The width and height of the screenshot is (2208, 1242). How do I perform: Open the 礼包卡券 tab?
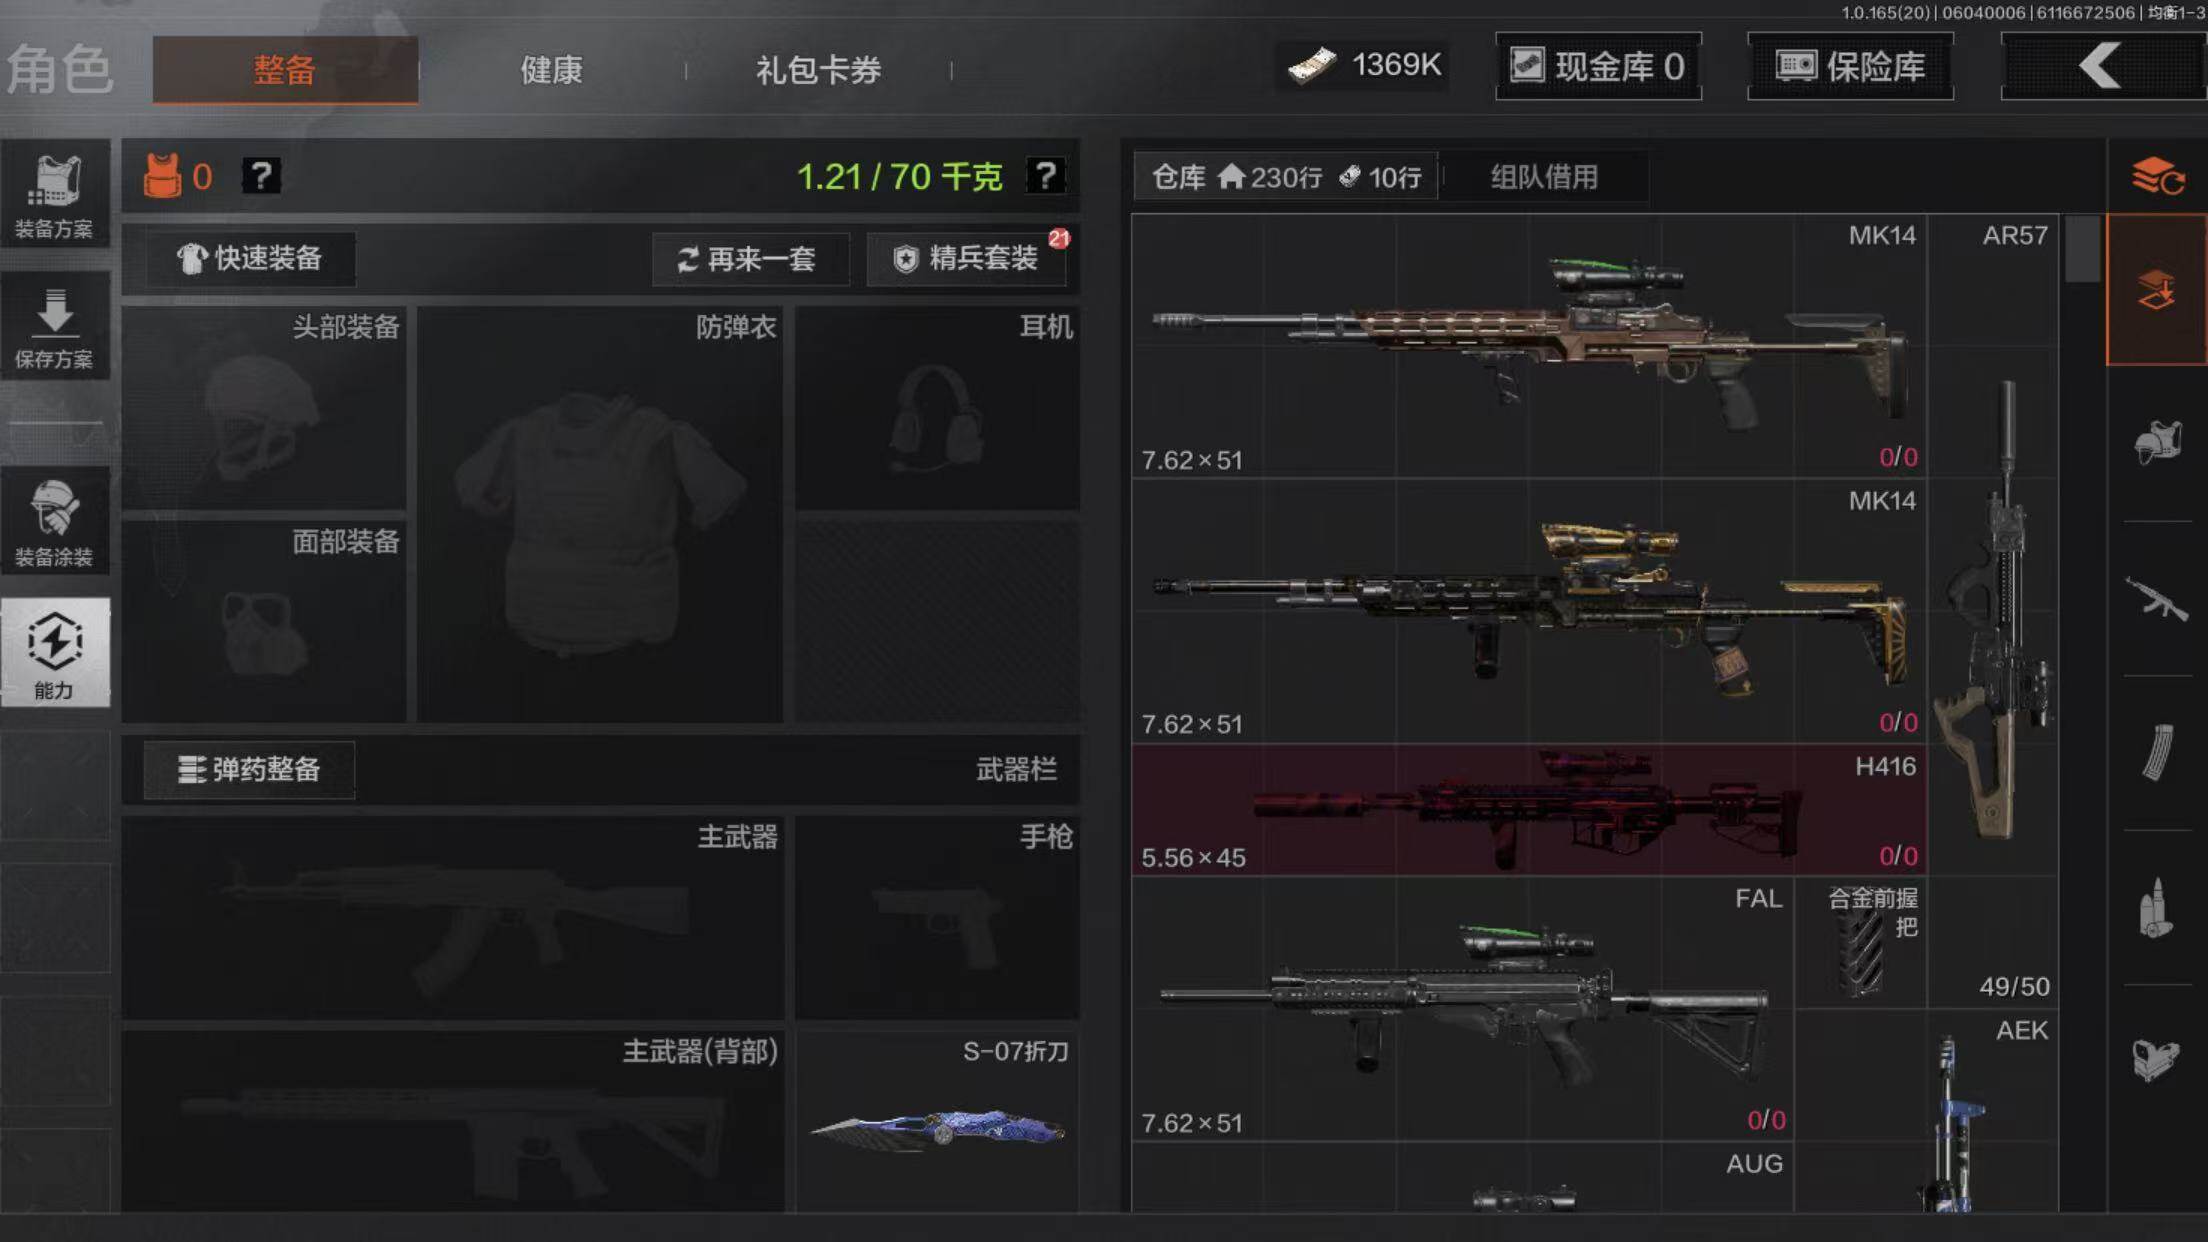click(x=818, y=70)
